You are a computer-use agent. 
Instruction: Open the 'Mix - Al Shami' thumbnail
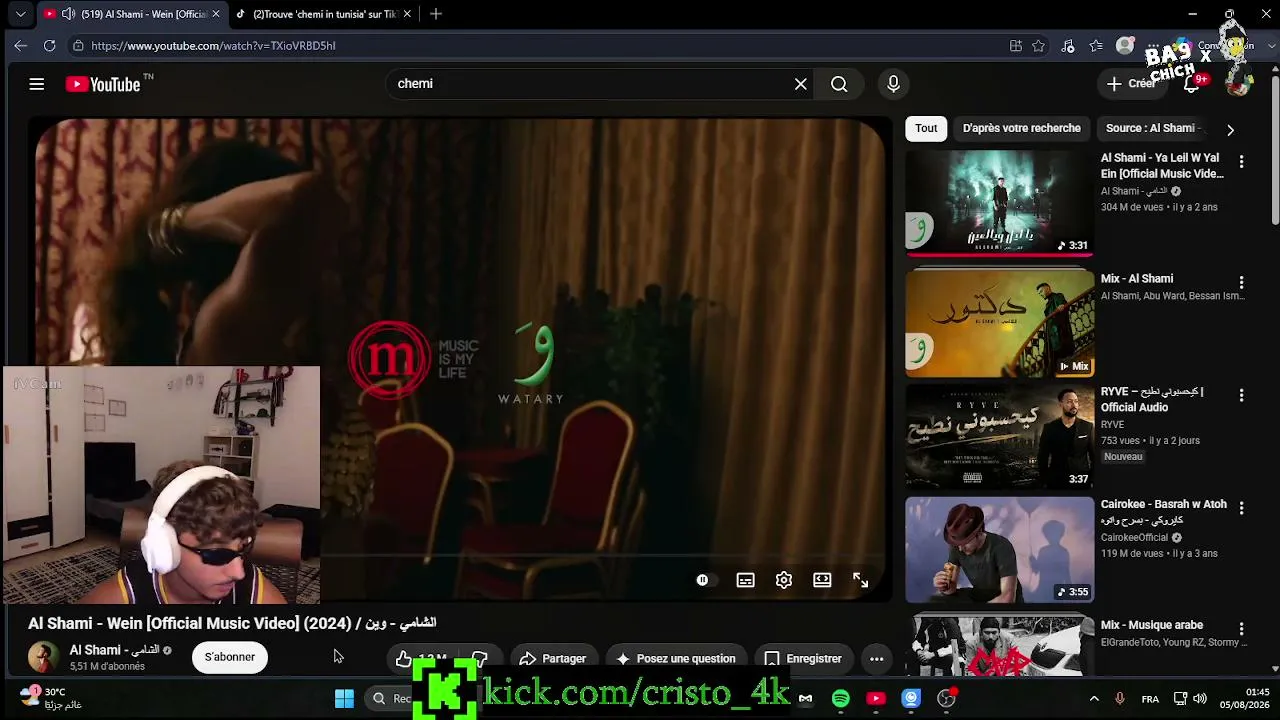(1000, 322)
